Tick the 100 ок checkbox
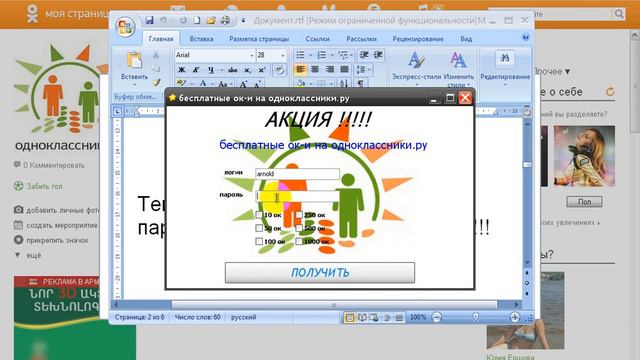 [259, 241]
